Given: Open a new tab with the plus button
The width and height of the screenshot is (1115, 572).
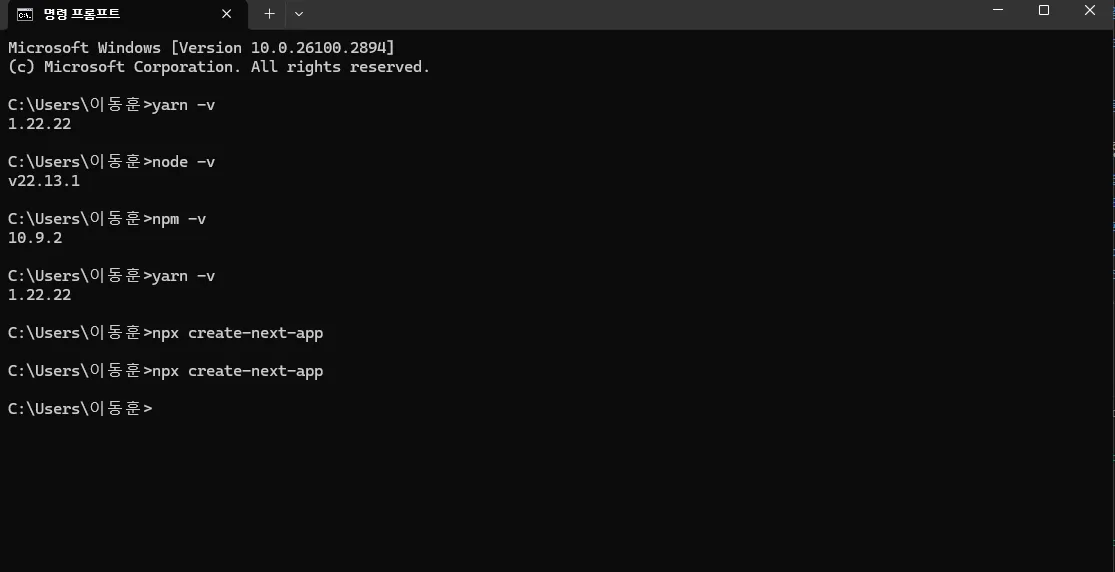Looking at the screenshot, I should [269, 14].
